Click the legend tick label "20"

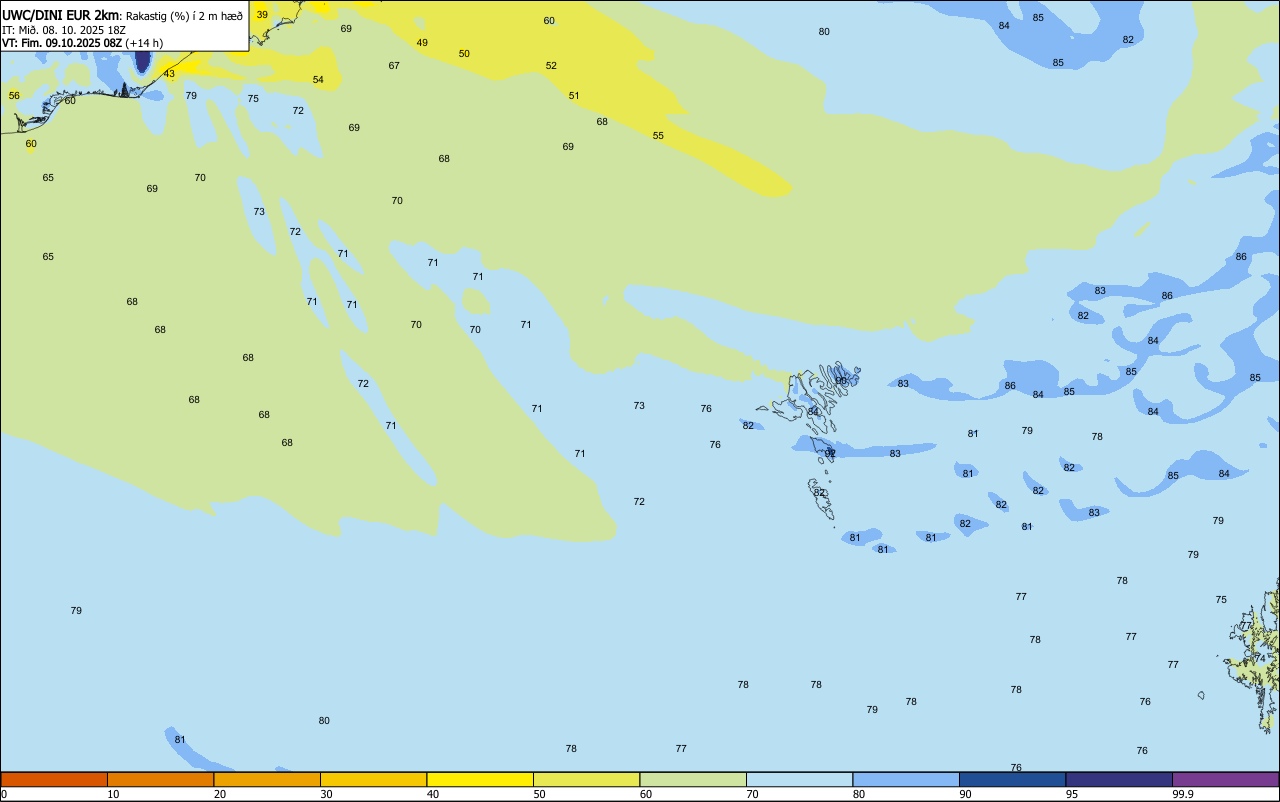[220, 794]
